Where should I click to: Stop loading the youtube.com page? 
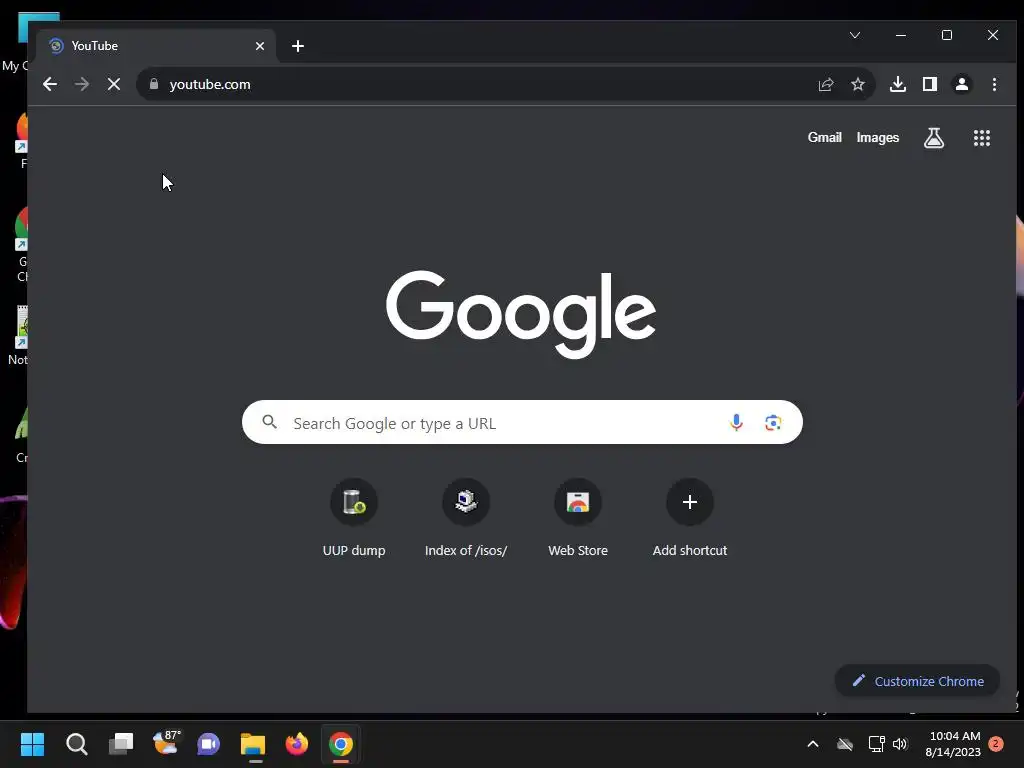pos(114,84)
